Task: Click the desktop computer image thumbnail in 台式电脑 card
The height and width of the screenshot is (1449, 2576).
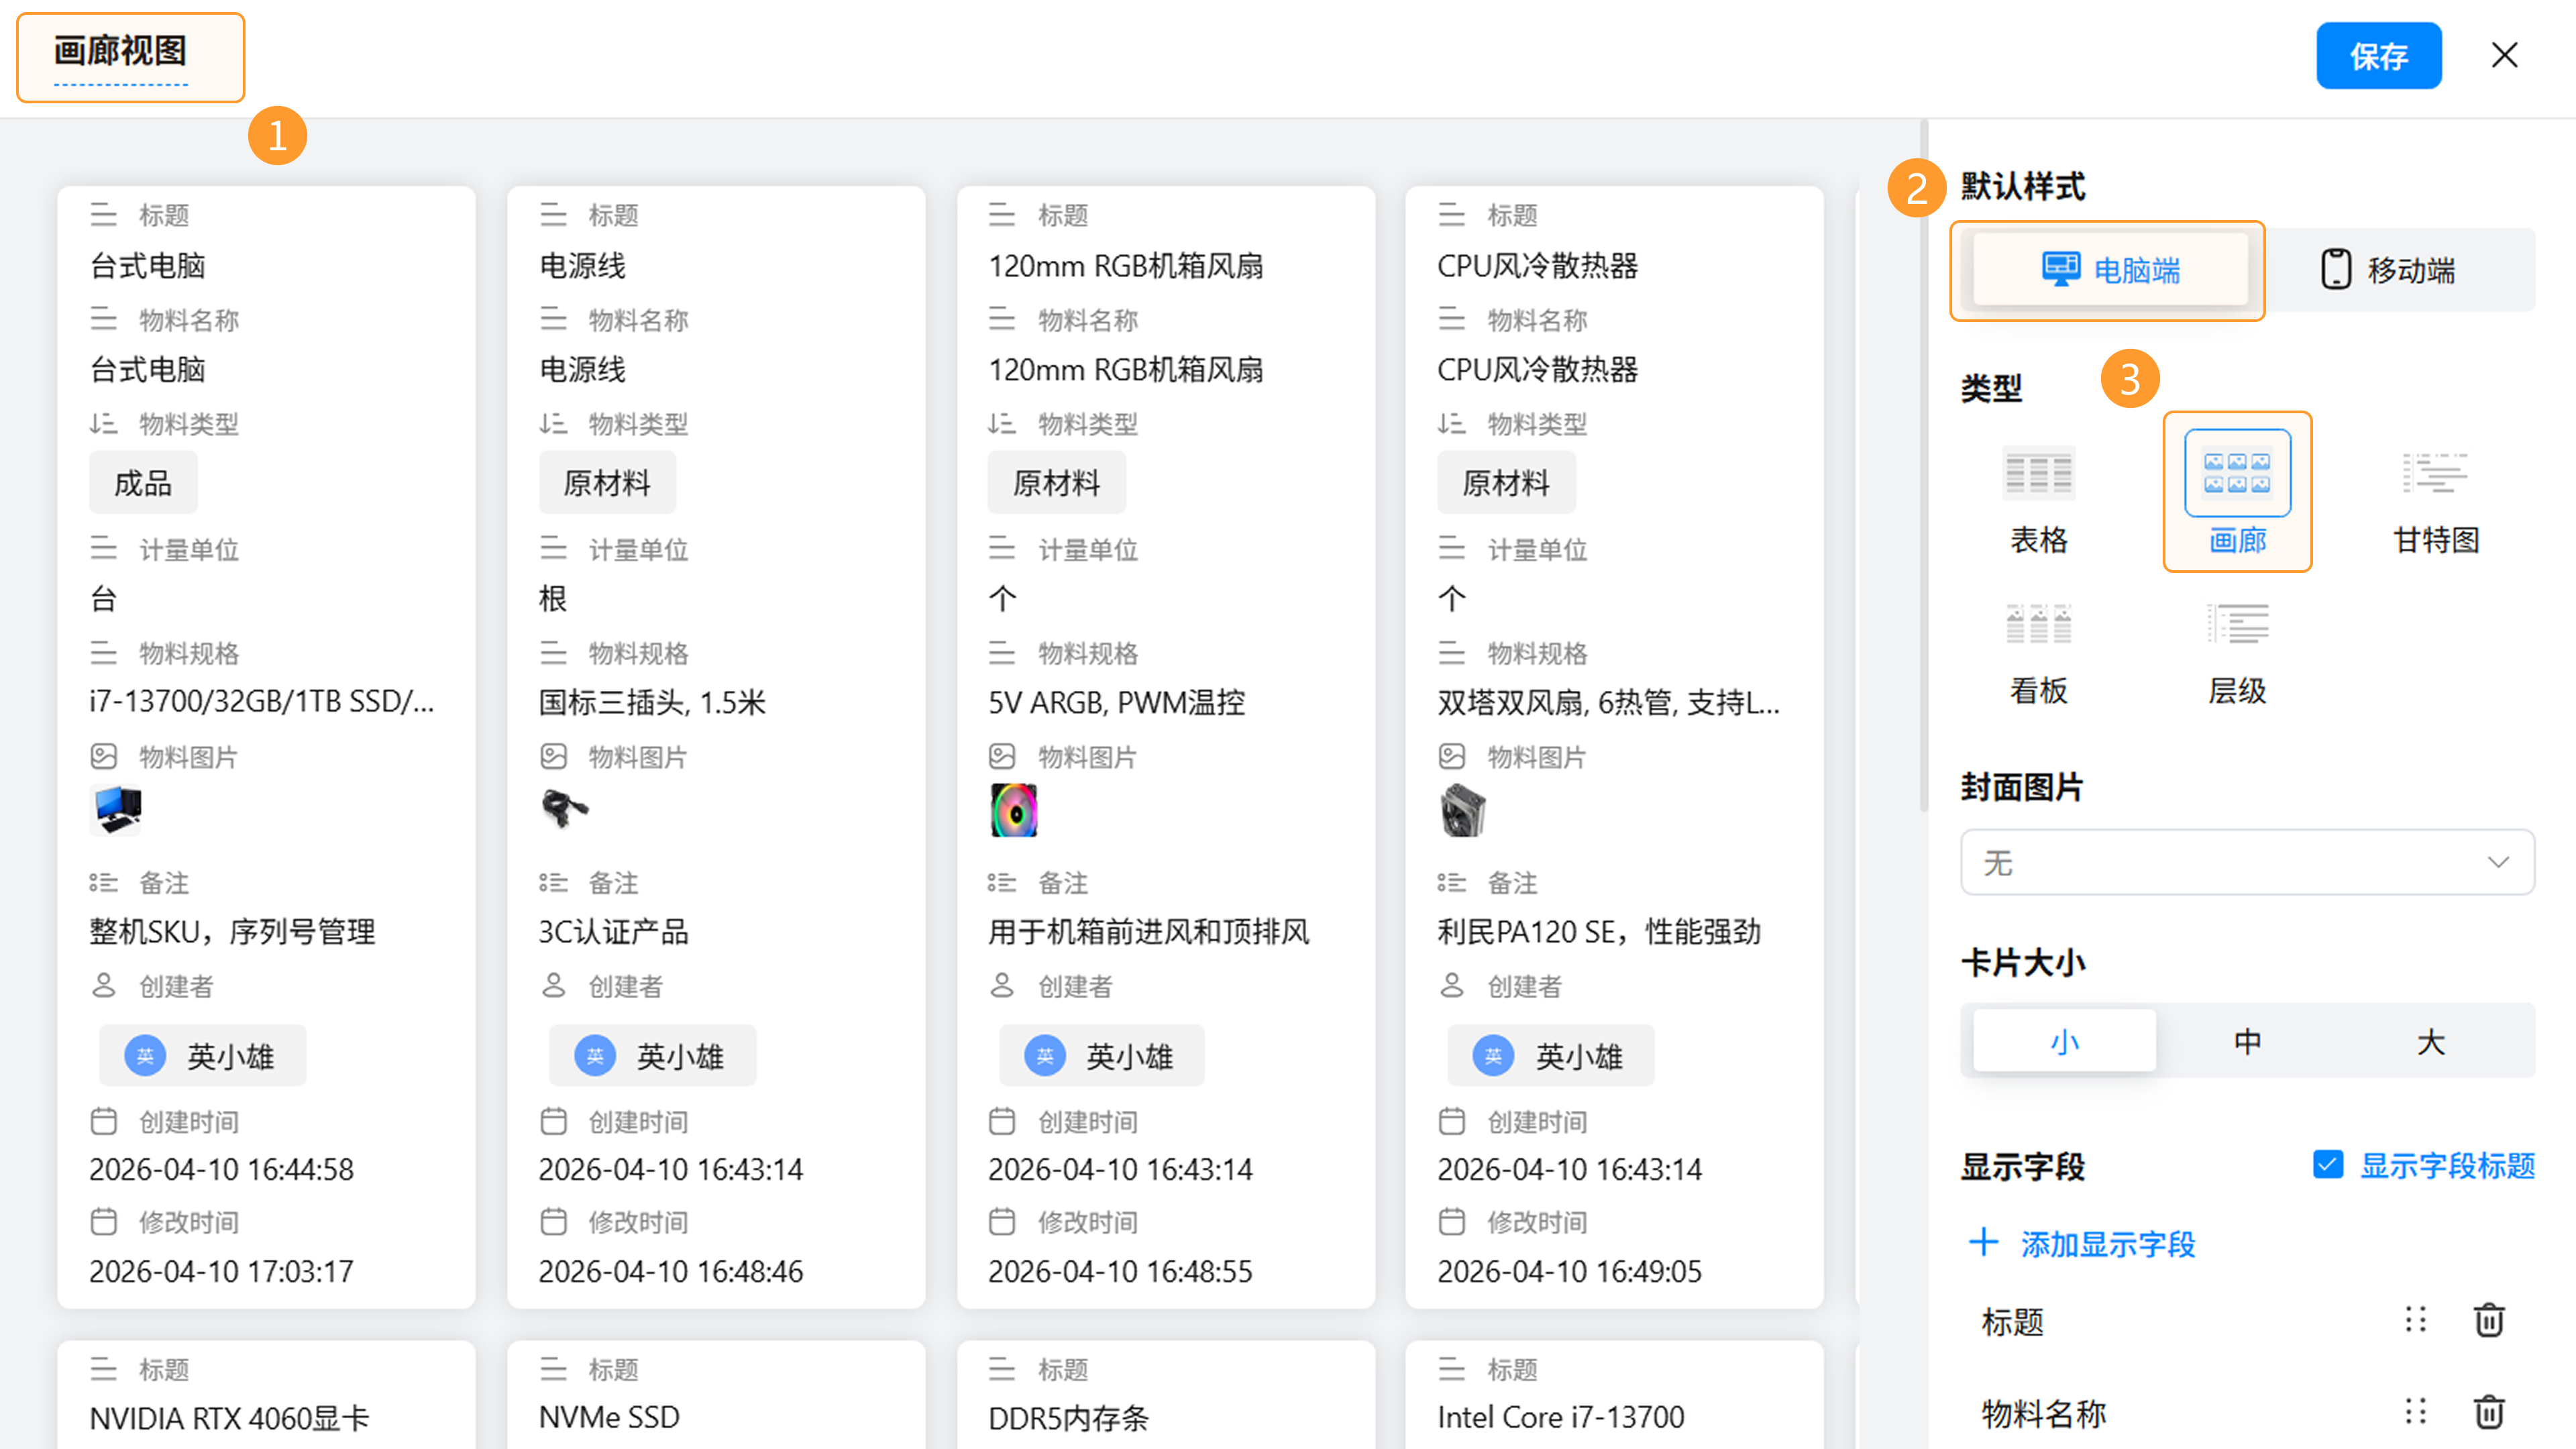Action: [116, 809]
